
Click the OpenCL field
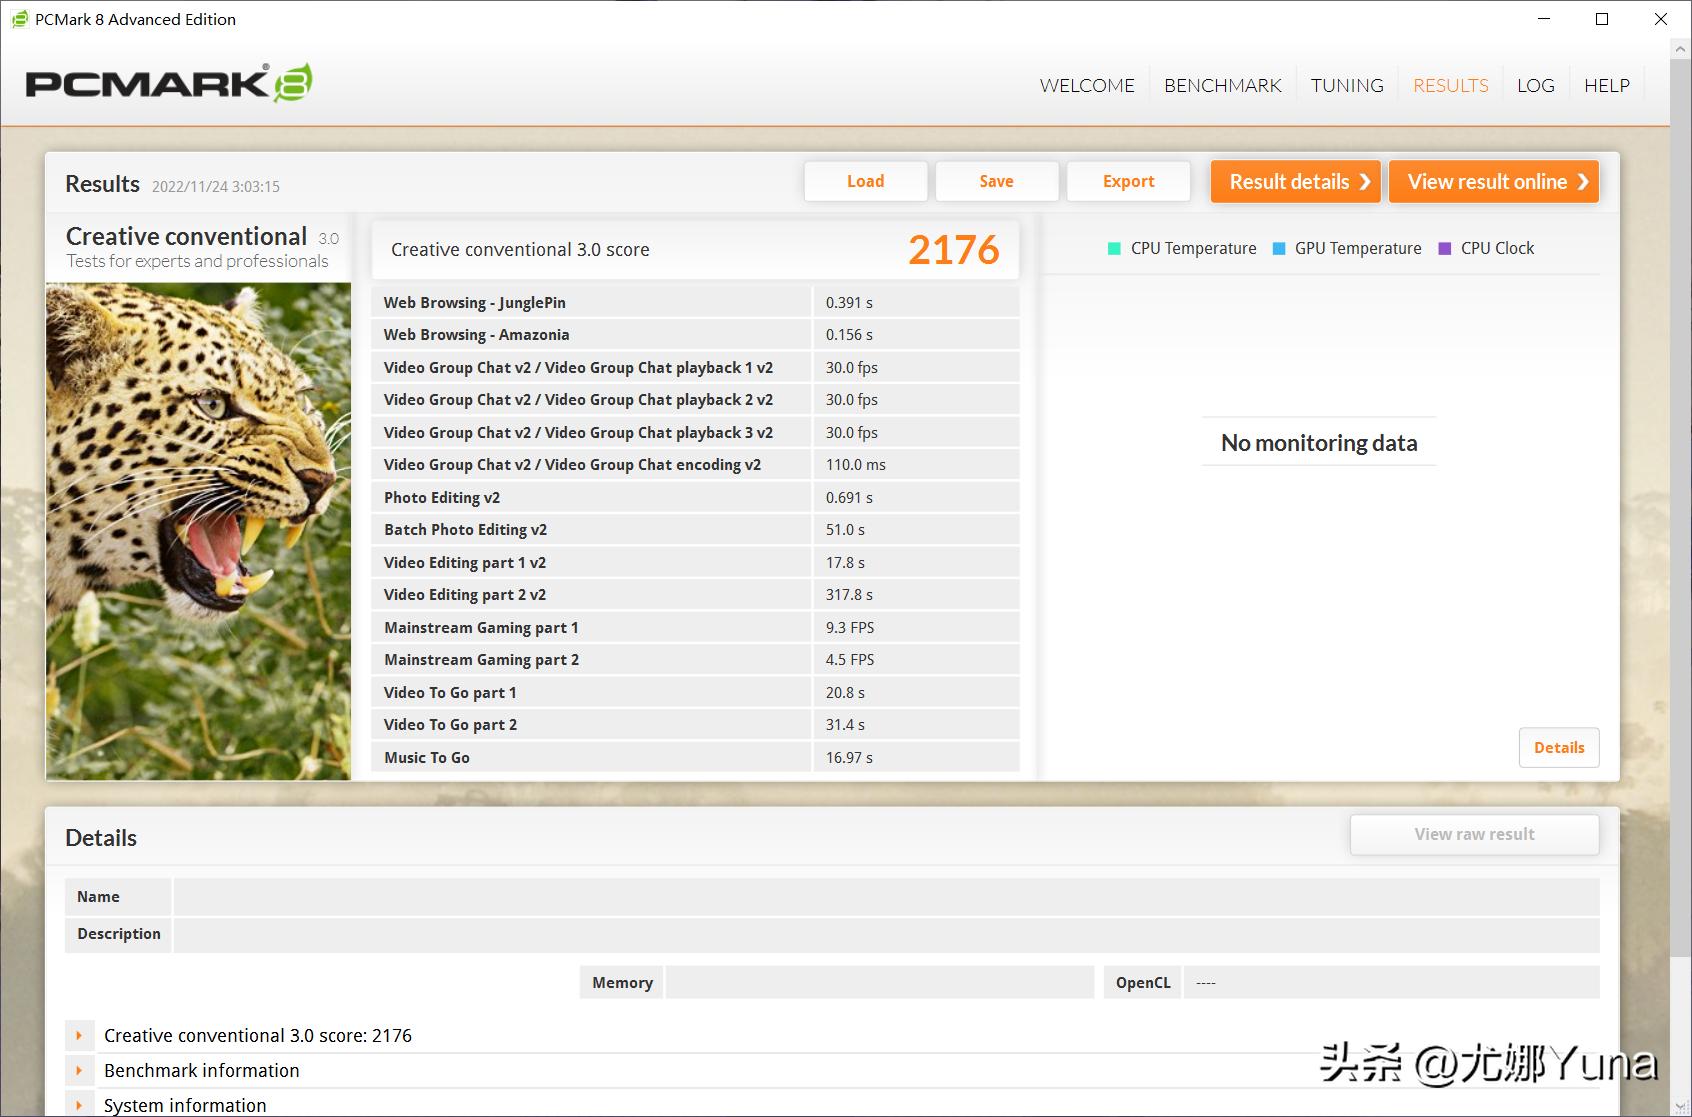click(x=1391, y=982)
